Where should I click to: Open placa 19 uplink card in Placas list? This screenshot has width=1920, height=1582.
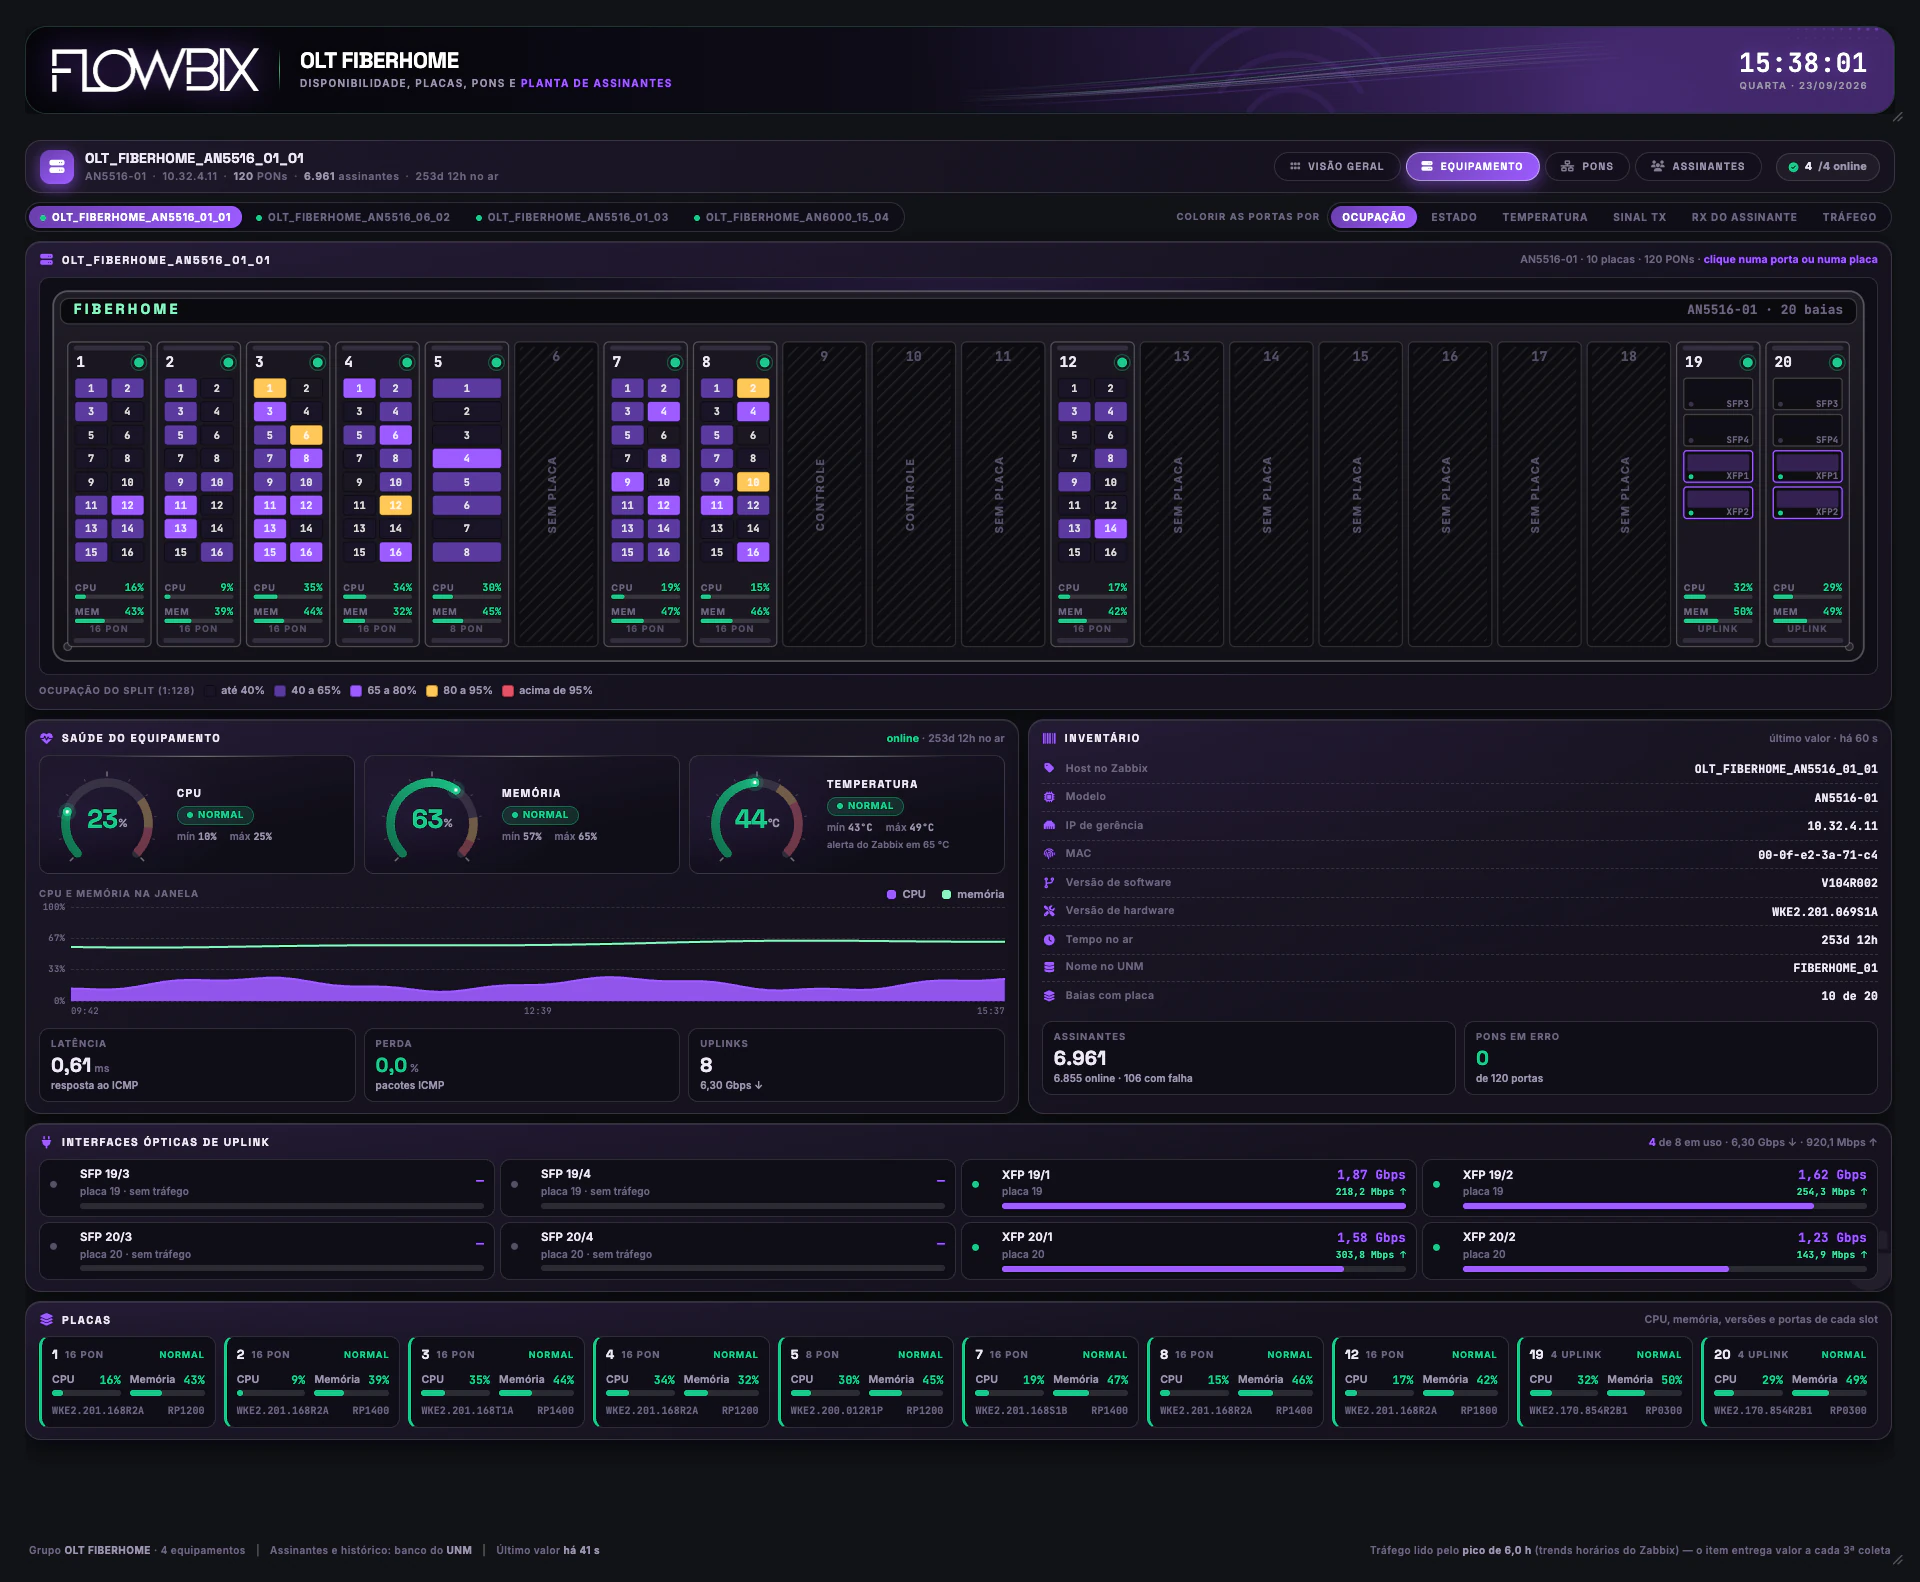pyautogui.click(x=1605, y=1382)
